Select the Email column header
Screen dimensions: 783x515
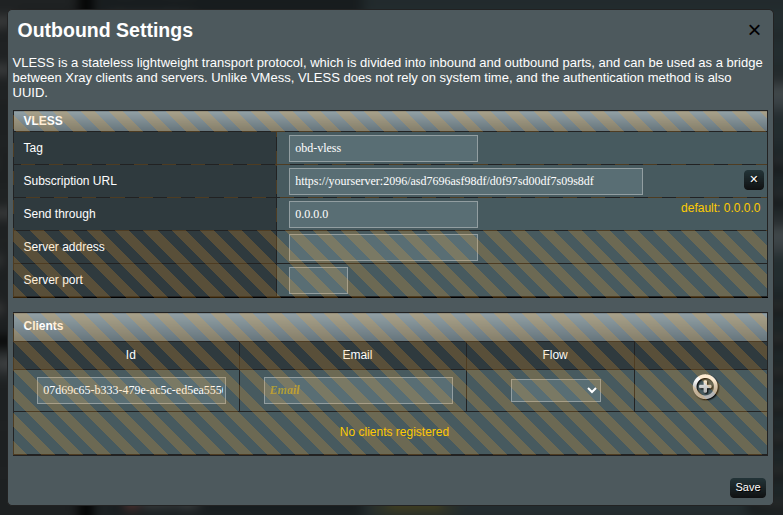point(358,355)
